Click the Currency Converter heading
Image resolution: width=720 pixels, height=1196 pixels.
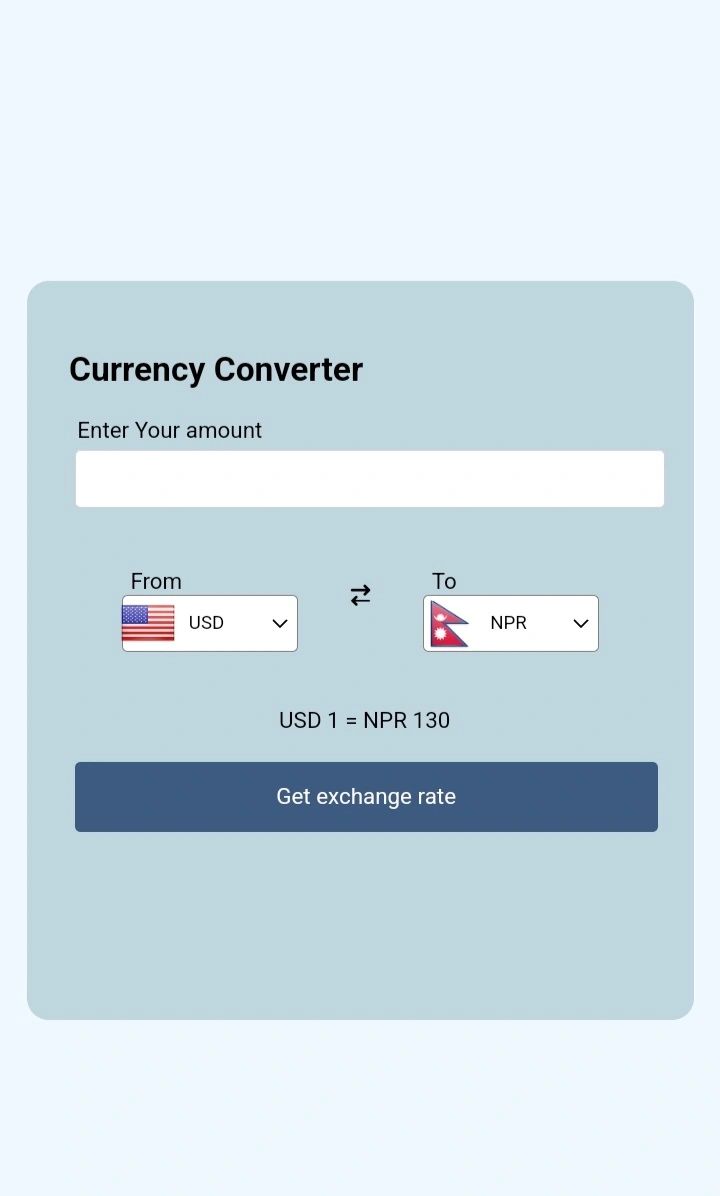click(216, 370)
